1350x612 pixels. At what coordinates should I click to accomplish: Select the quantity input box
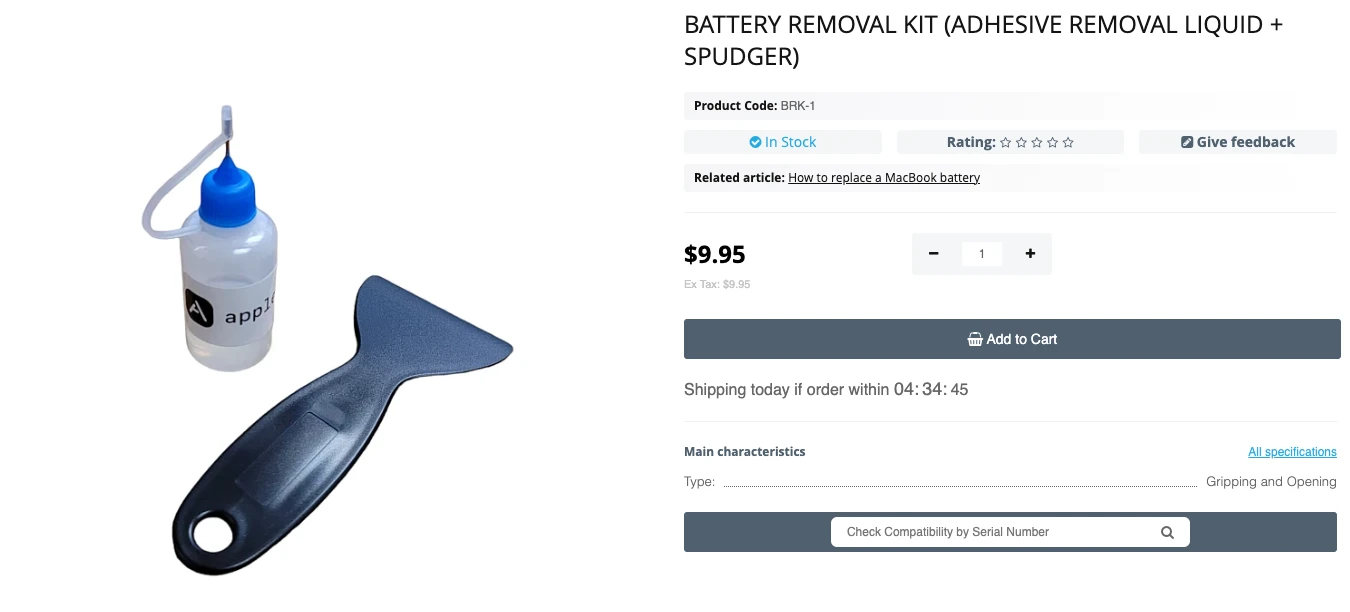tap(982, 254)
